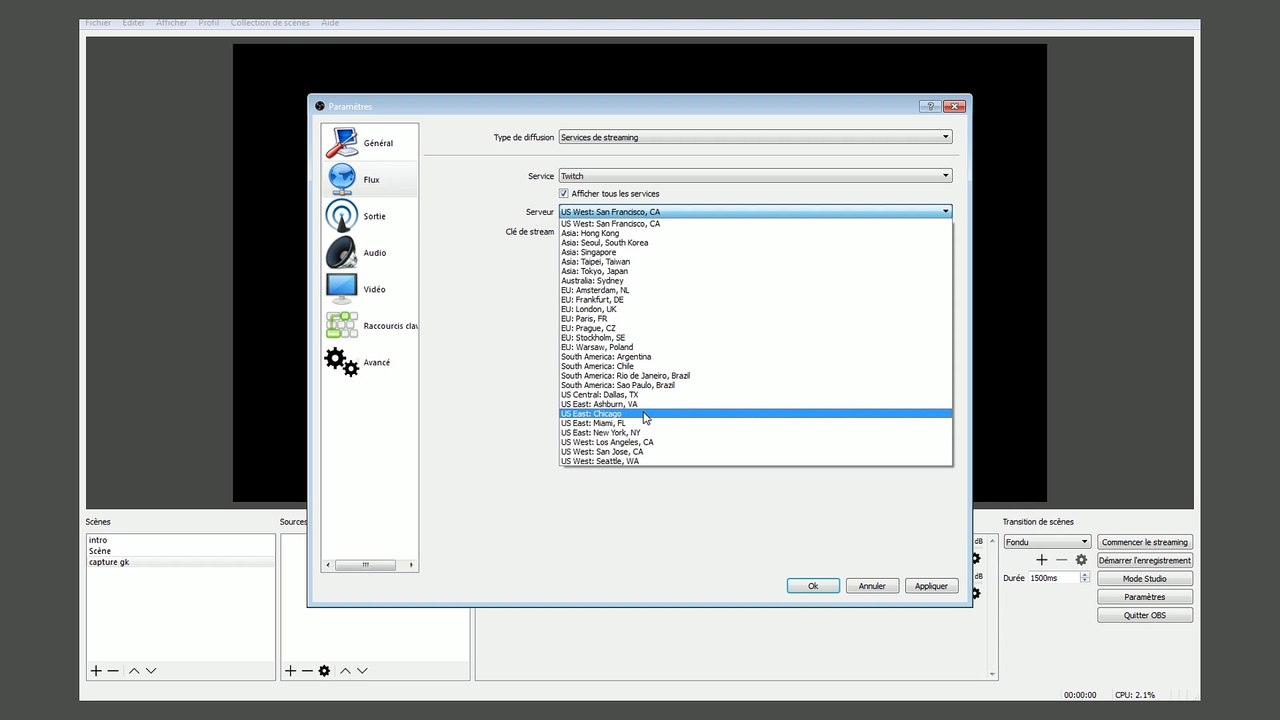Click the Mode Studio button
Image resolution: width=1280 pixels, height=720 pixels.
click(1145, 579)
